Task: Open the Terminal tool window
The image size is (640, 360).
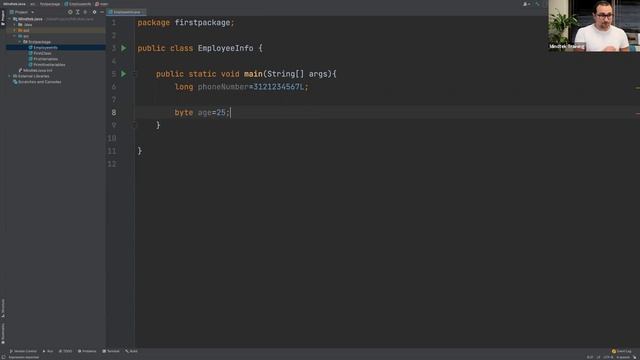Action: pos(111,351)
